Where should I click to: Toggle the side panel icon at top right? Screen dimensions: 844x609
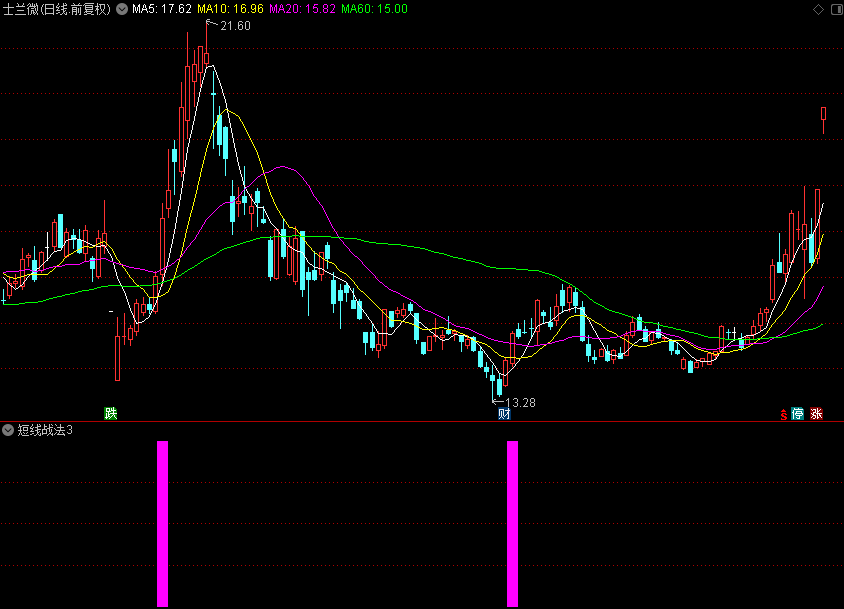[x=837, y=9]
